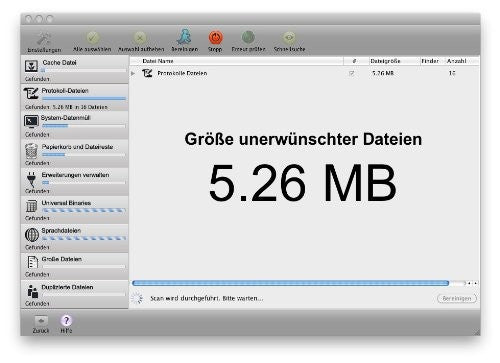Open Hilfe via the question mark icon
This screenshot has width=500, height=363.
pyautogui.click(x=66, y=321)
